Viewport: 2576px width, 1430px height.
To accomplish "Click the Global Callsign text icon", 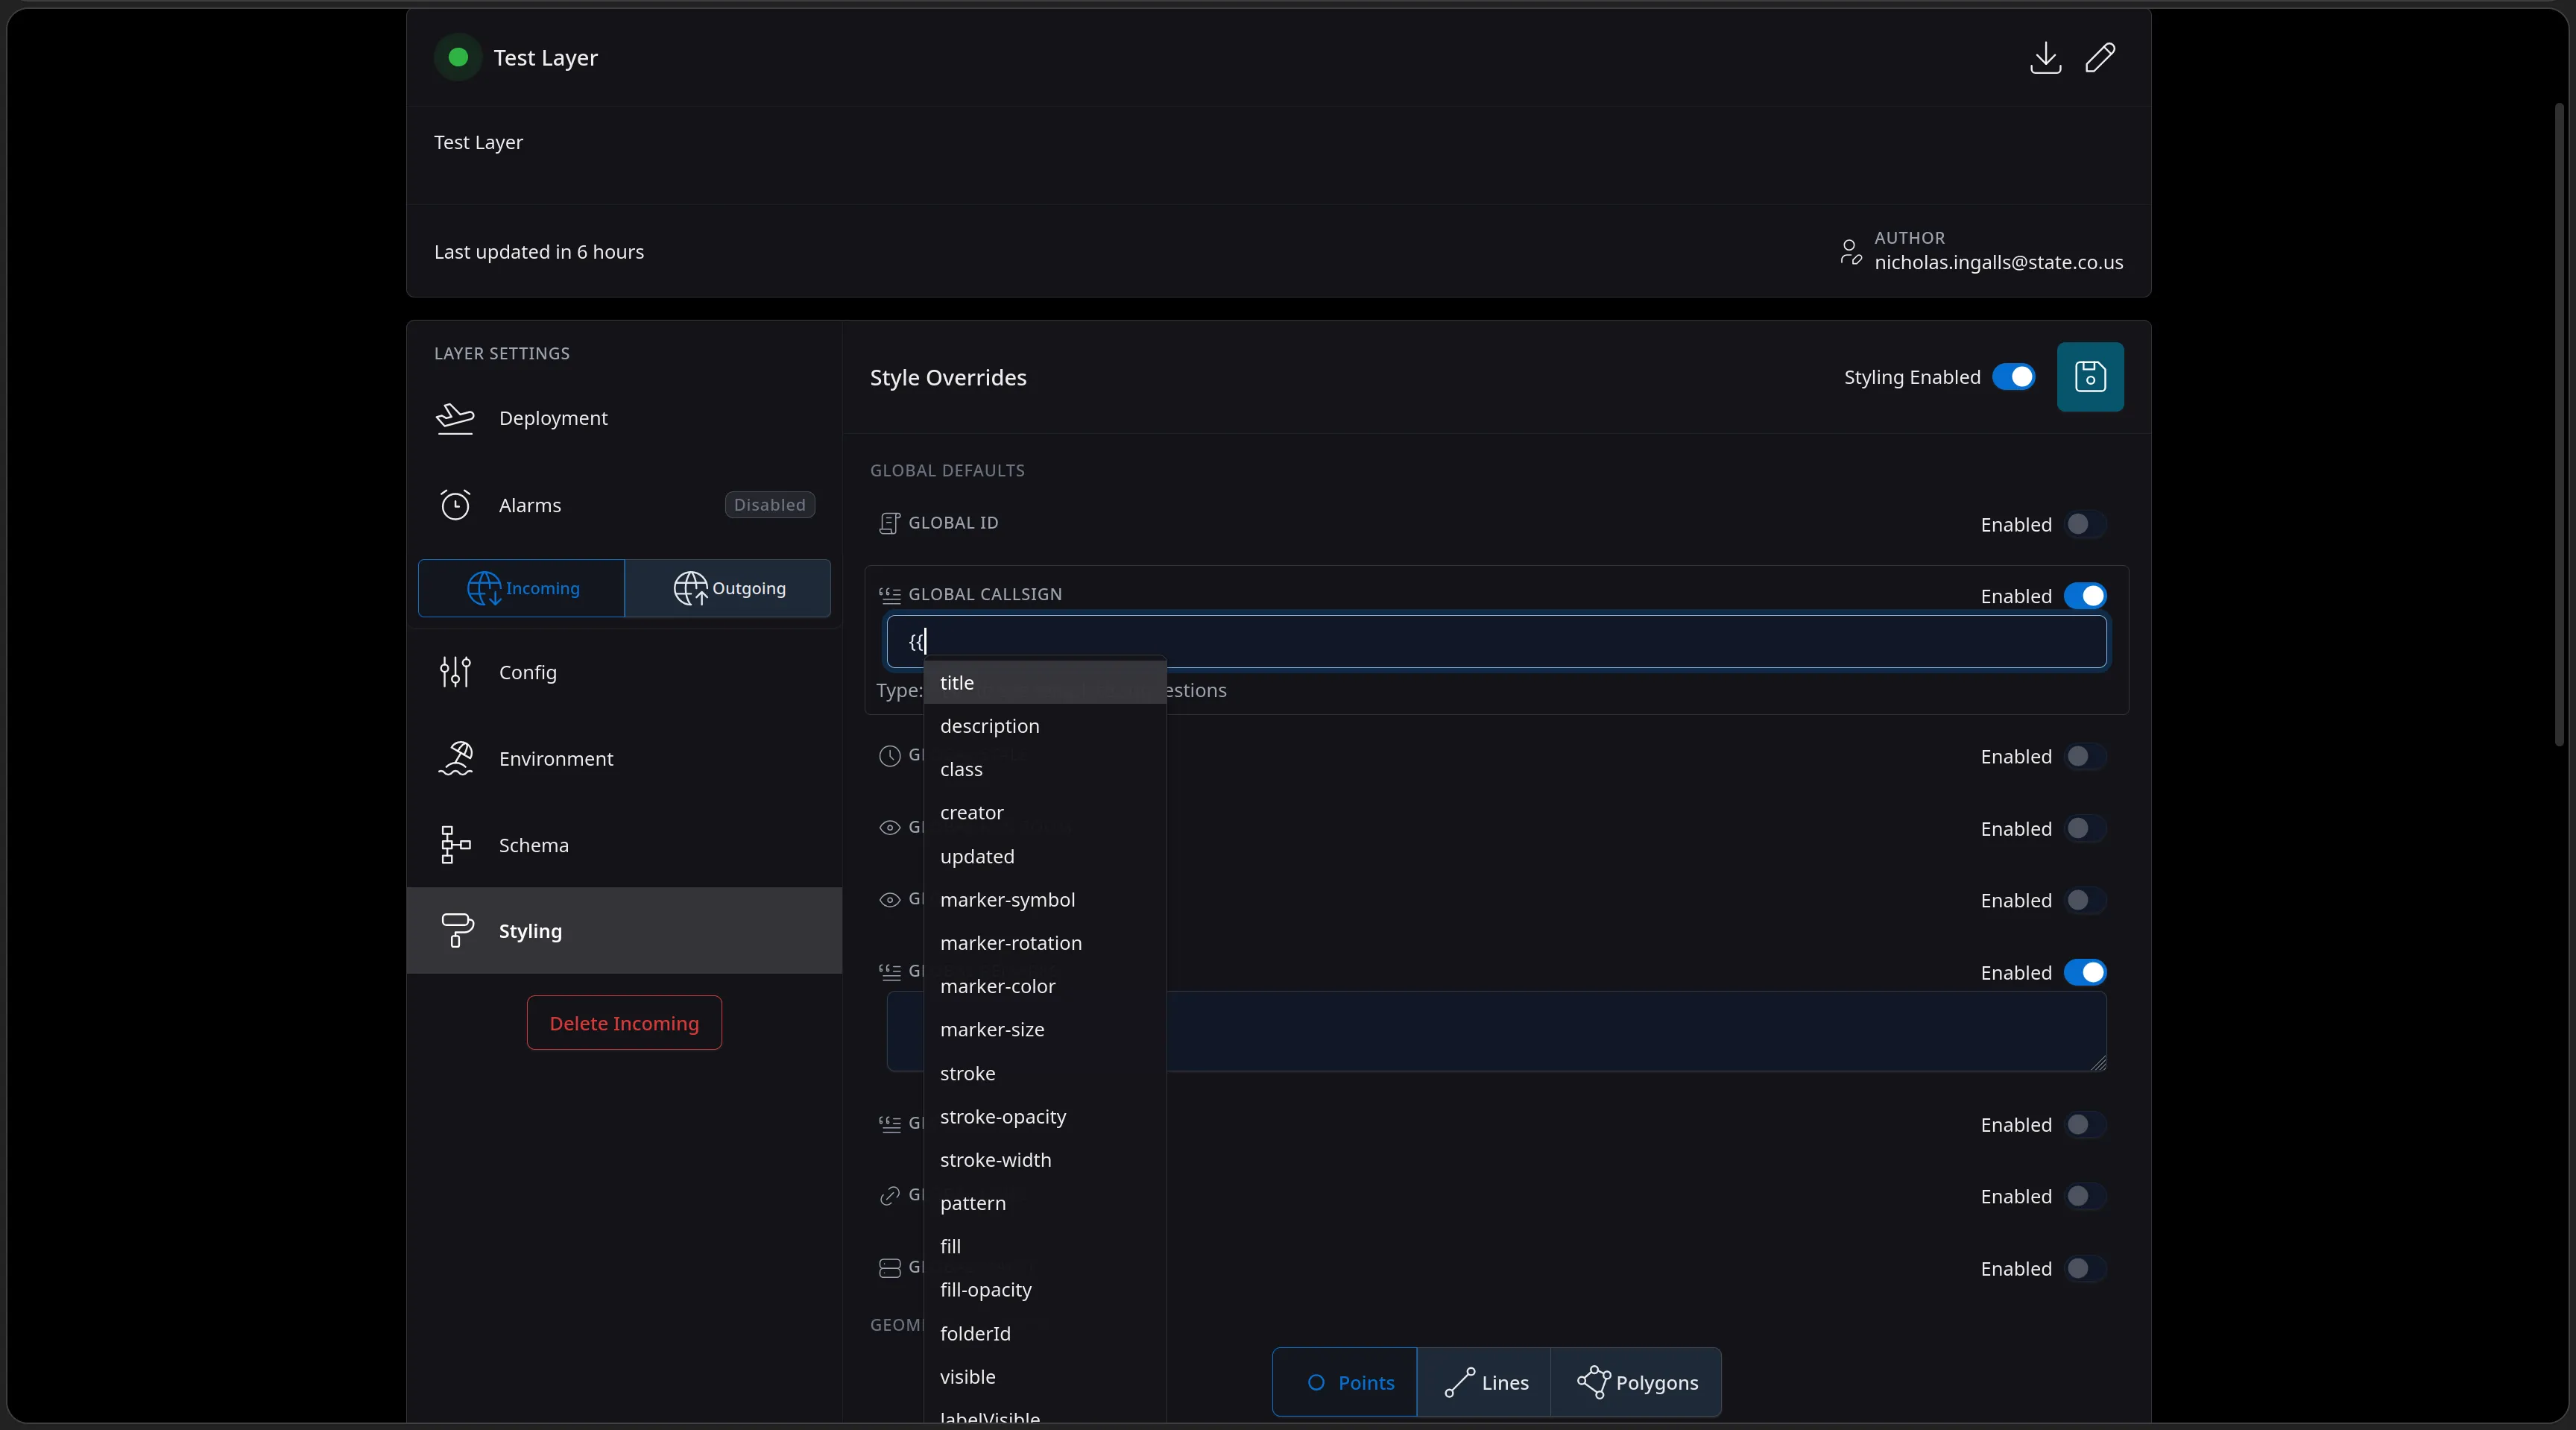I will pos(889,595).
